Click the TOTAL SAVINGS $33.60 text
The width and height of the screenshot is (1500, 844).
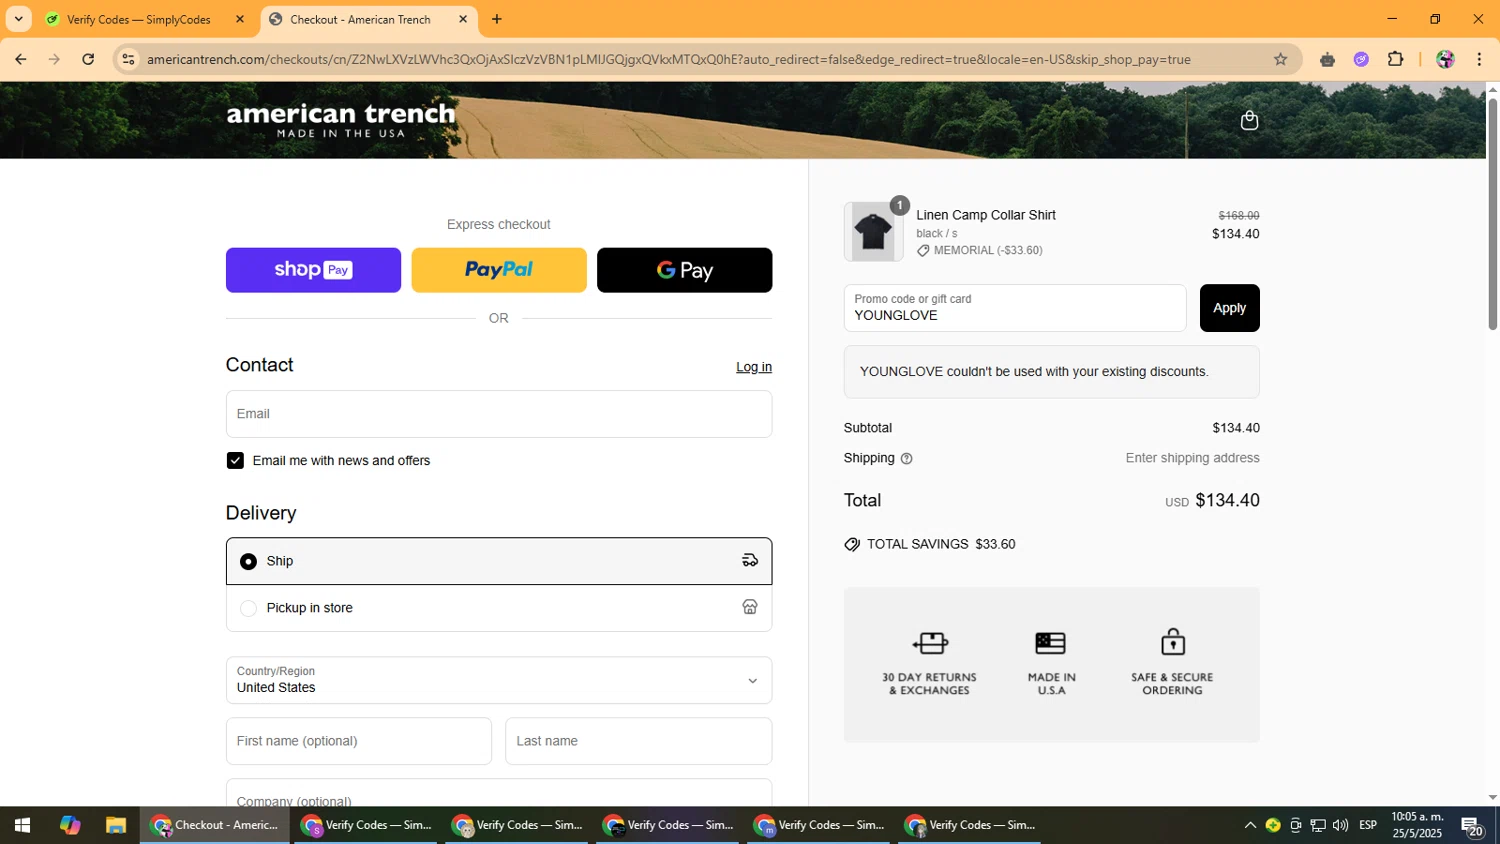click(941, 544)
